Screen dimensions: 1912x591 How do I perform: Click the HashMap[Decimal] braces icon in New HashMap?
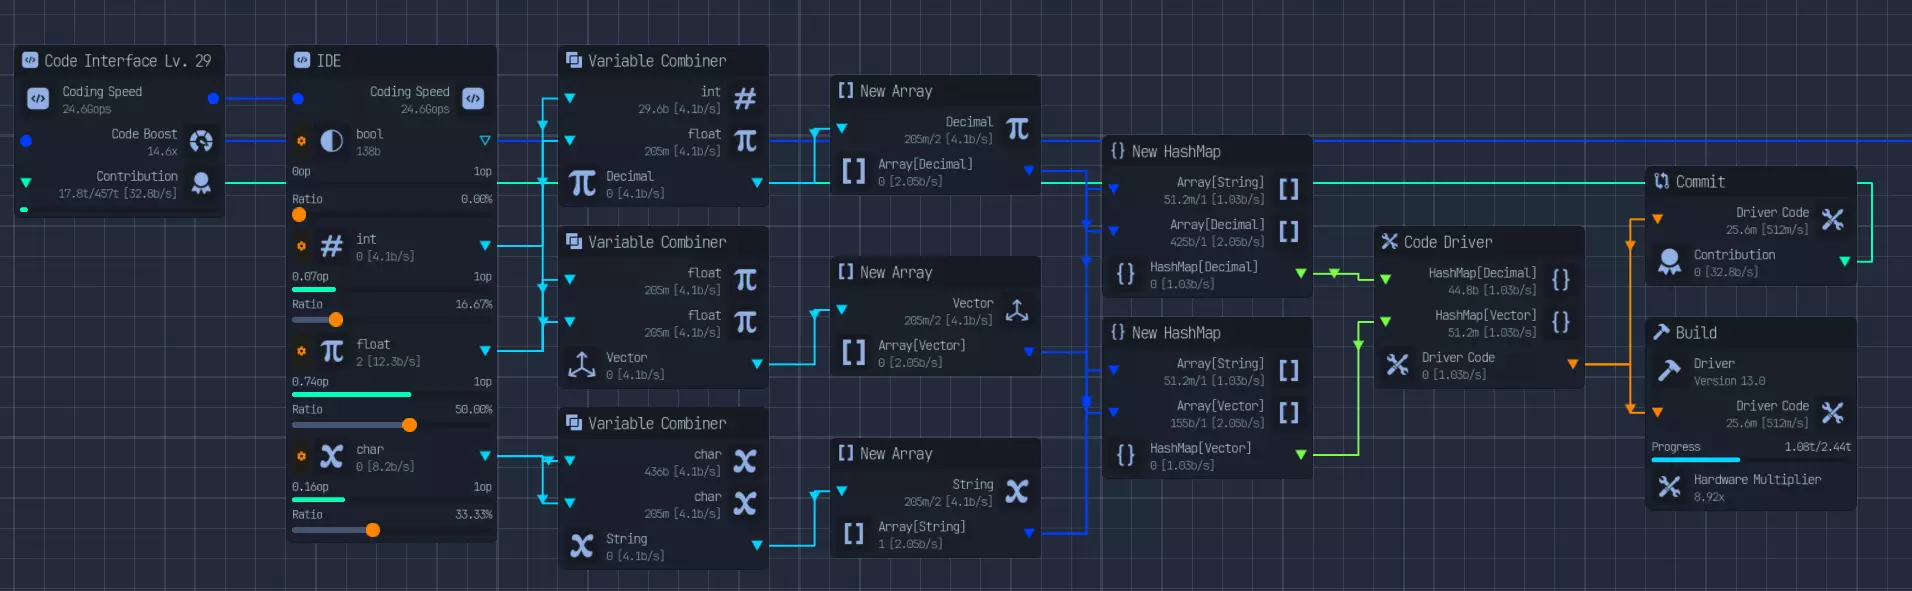click(1126, 274)
